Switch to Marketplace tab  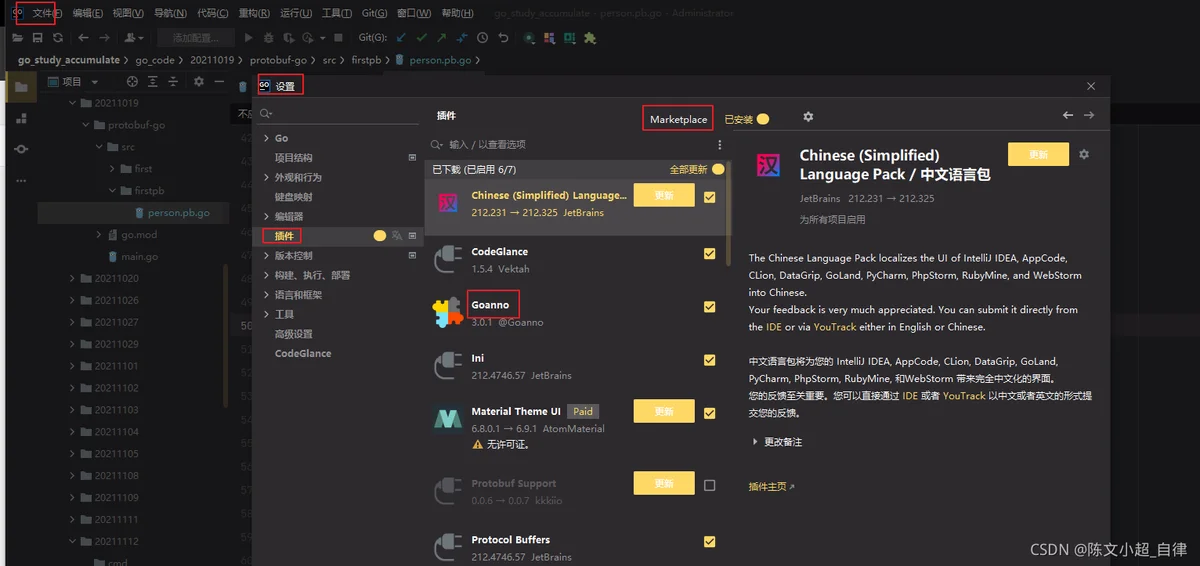tap(678, 119)
